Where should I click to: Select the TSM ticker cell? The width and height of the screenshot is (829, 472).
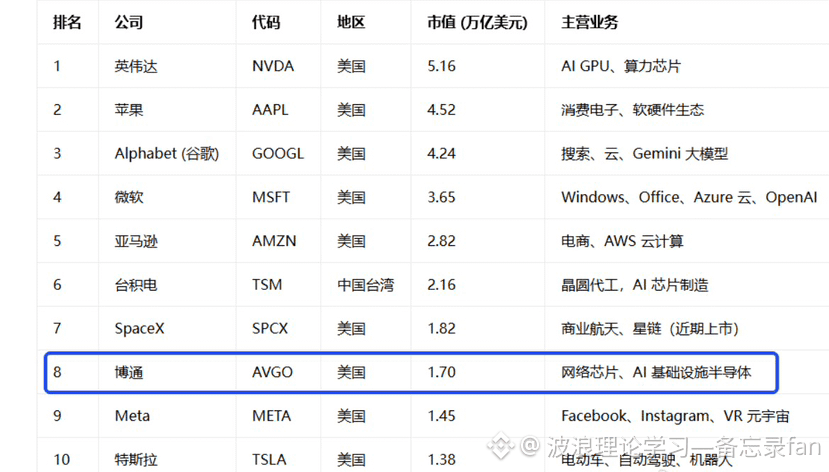267,285
